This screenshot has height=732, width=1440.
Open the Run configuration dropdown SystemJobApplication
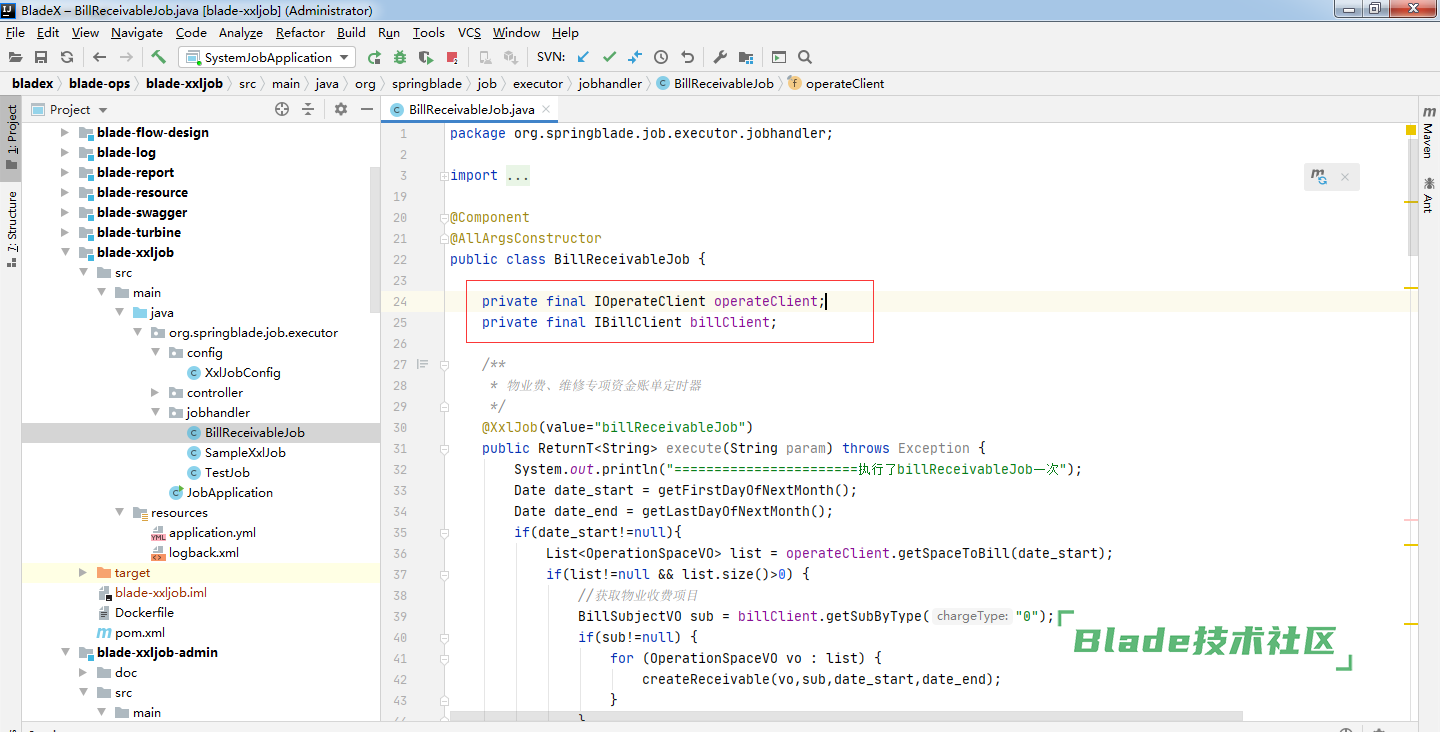[267, 57]
